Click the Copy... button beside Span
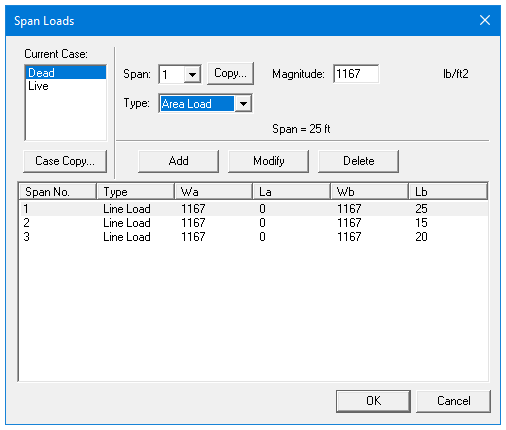506x430 pixels. (230, 73)
